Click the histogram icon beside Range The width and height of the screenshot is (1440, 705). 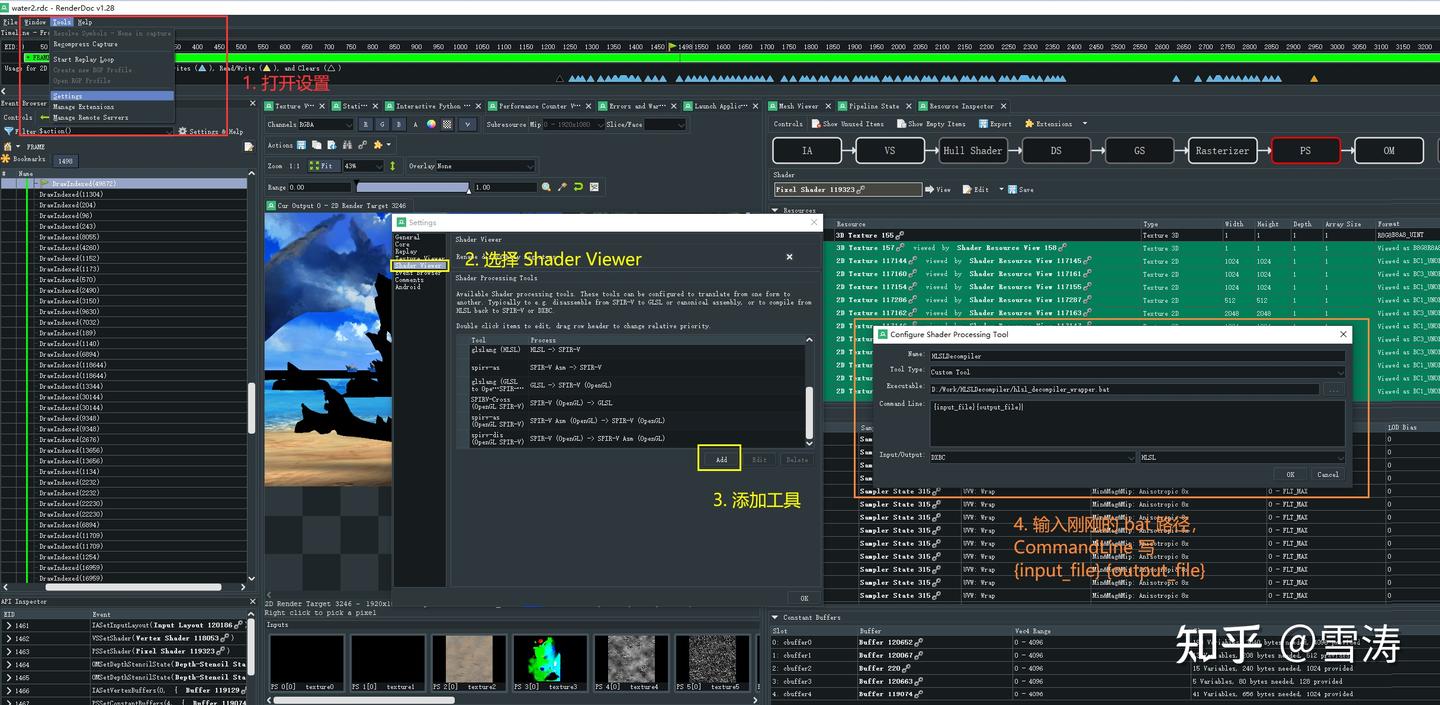(x=594, y=187)
